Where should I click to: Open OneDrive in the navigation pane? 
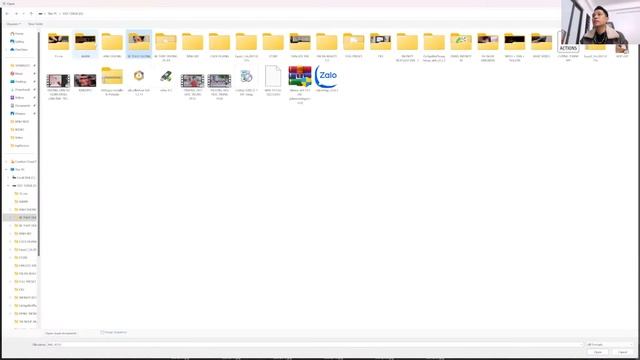coord(19,49)
